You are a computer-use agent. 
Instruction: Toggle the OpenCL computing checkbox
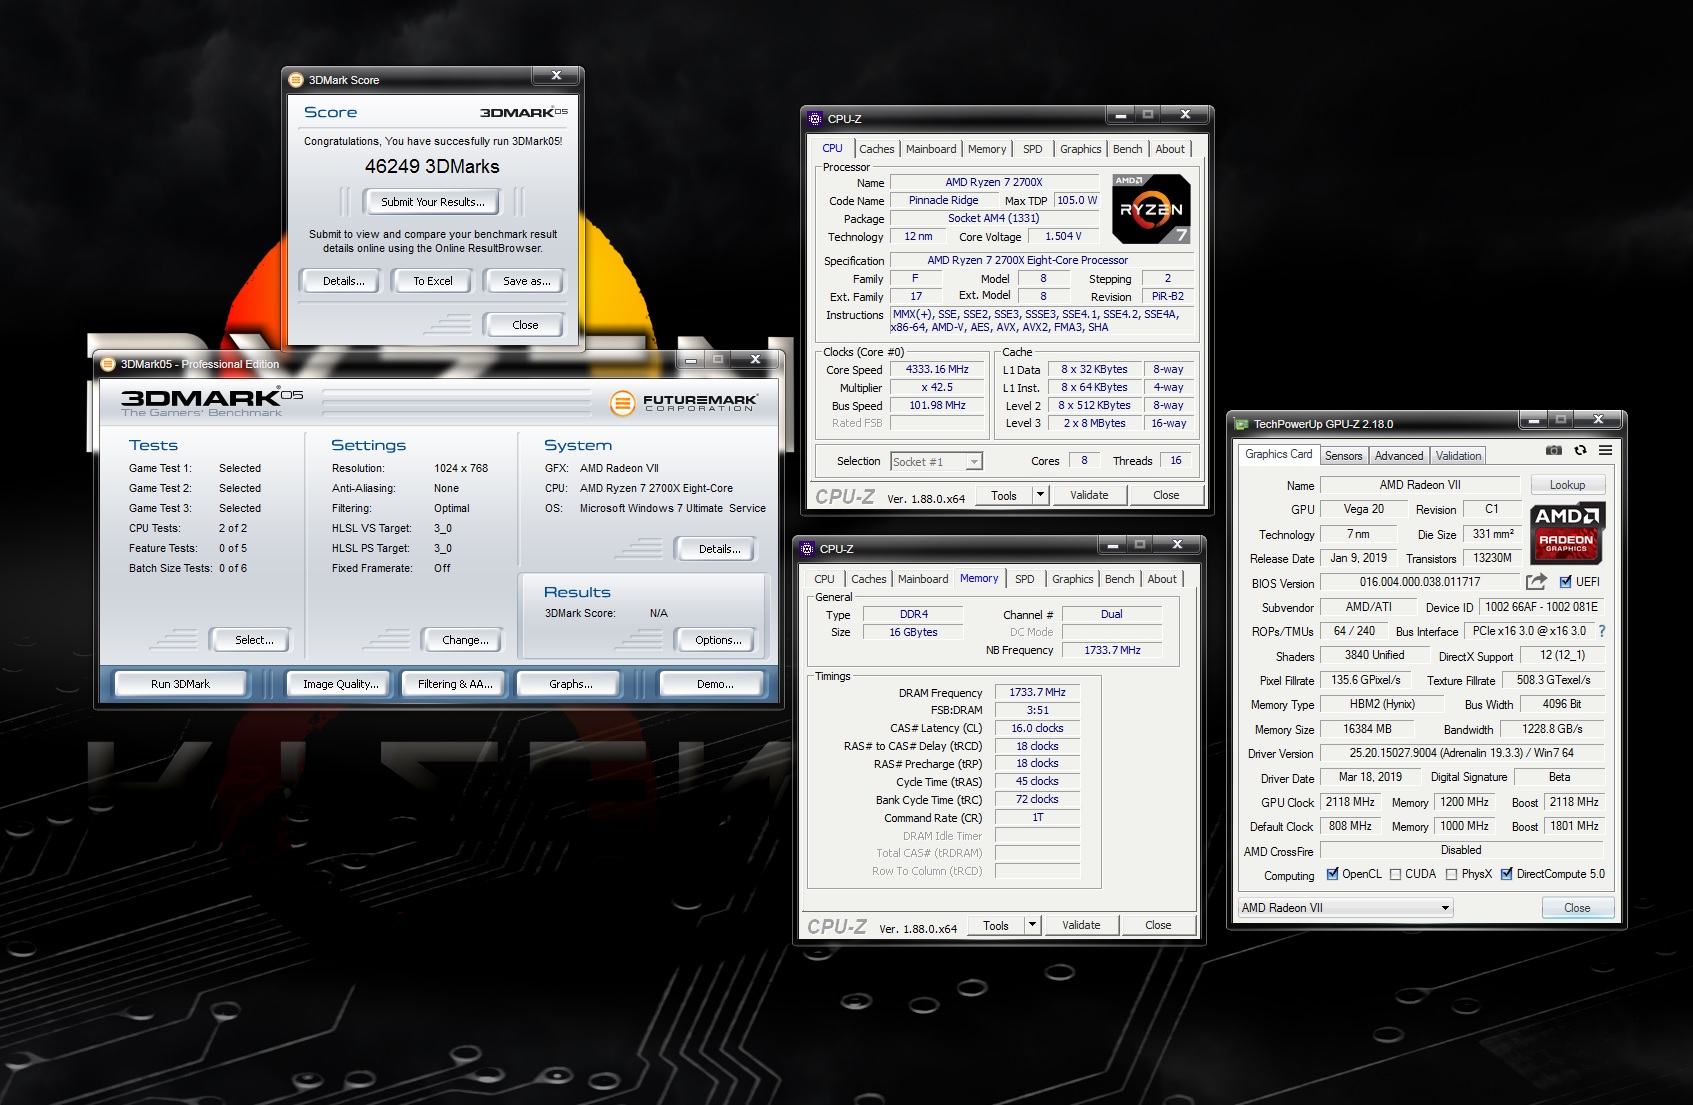click(1332, 874)
